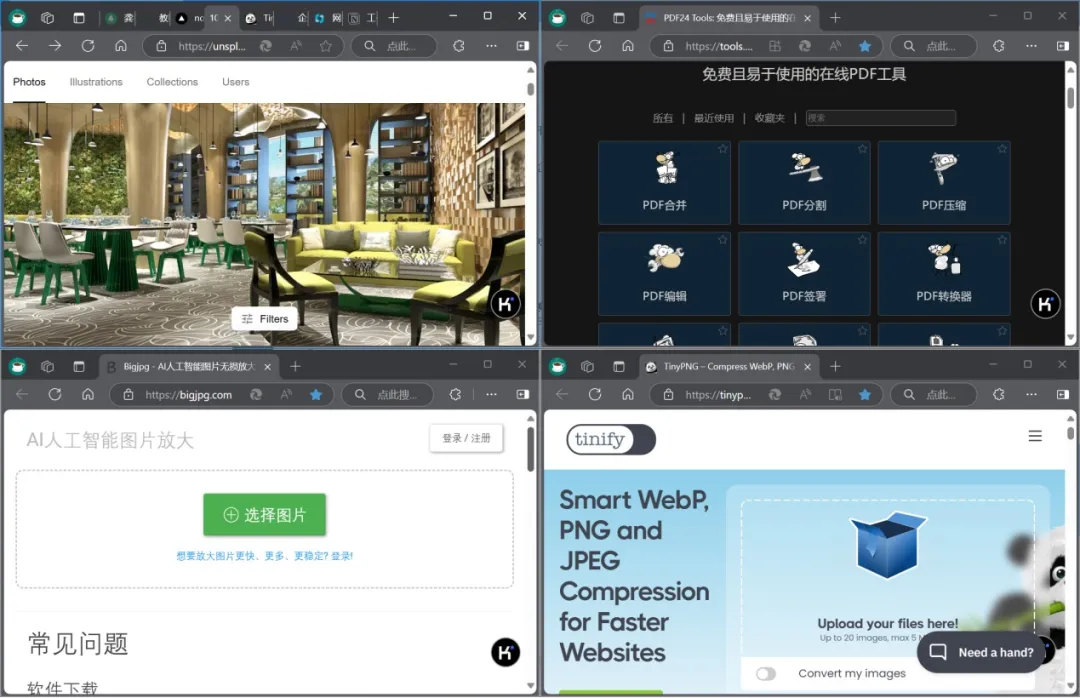This screenshot has height=698, width=1080.
Task: Click the PDF24 tools search field
Action: (880, 118)
